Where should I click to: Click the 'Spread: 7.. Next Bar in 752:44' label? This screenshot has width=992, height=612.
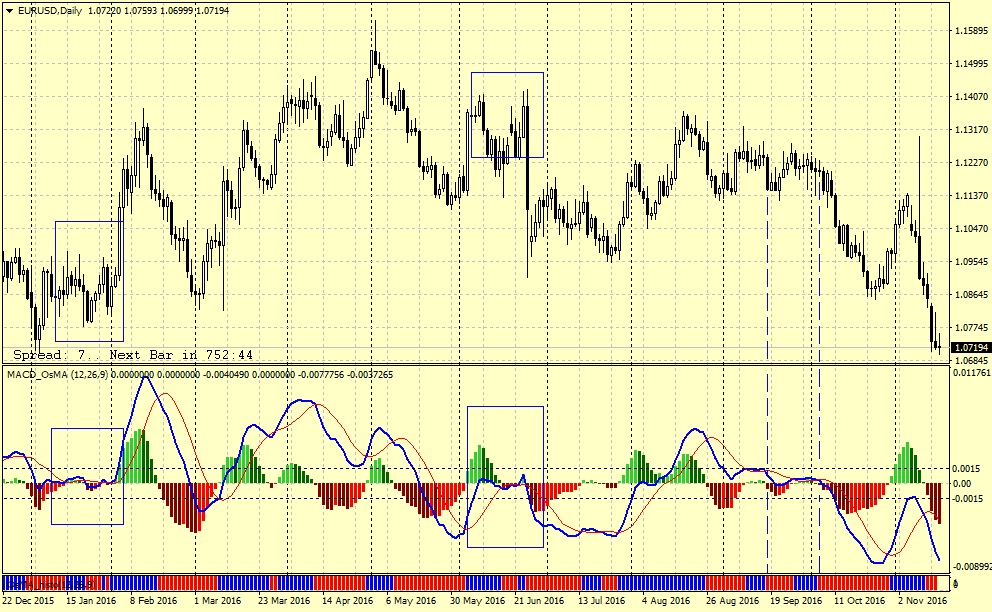133,354
